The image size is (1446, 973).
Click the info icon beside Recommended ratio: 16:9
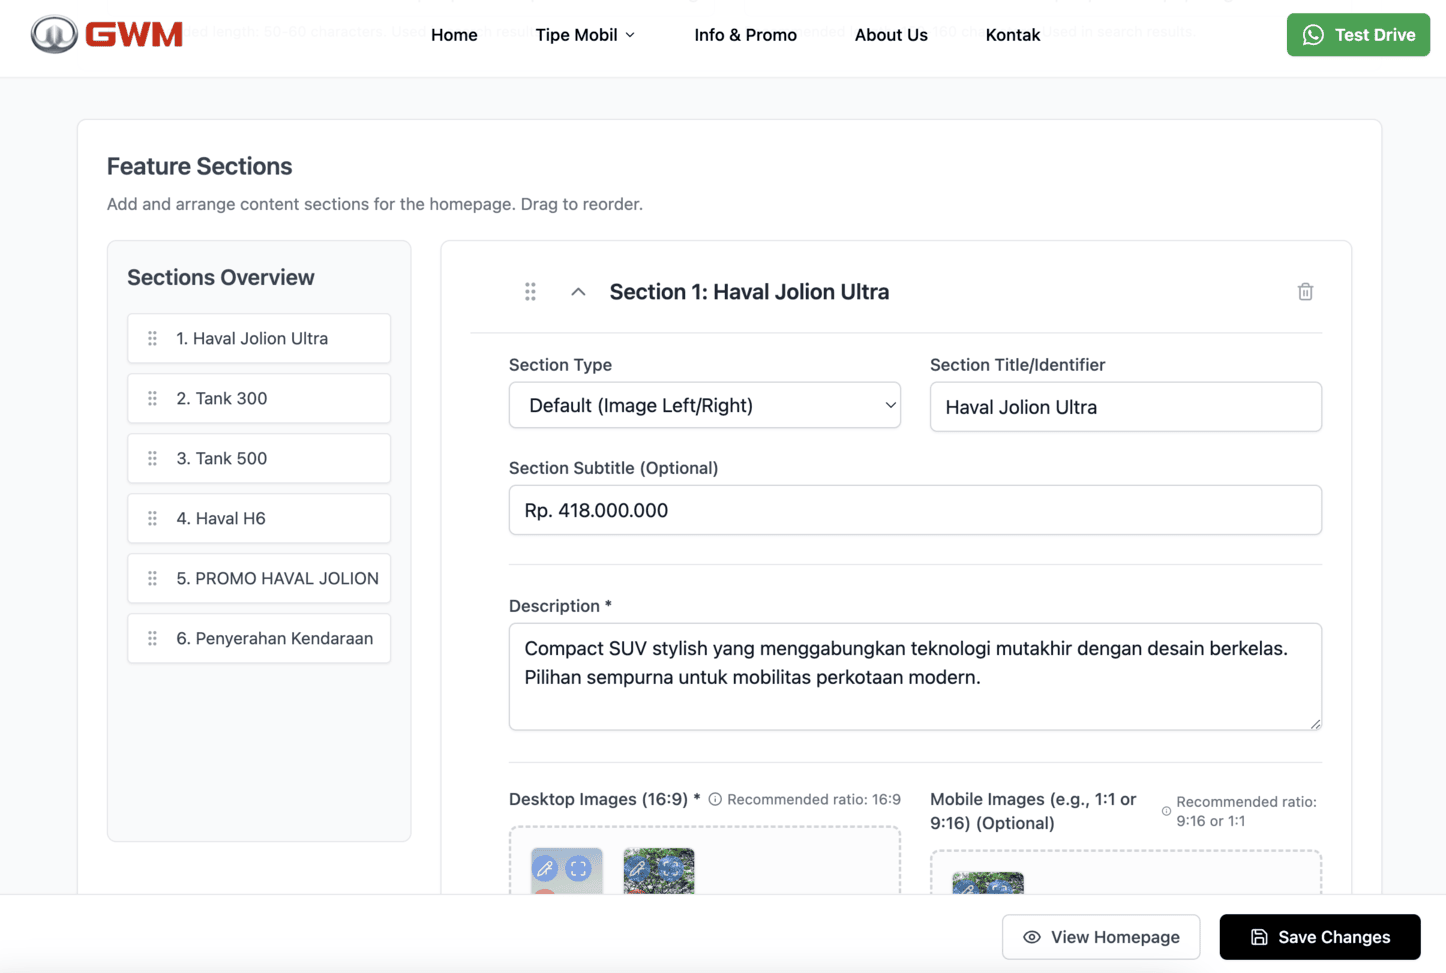tap(715, 799)
